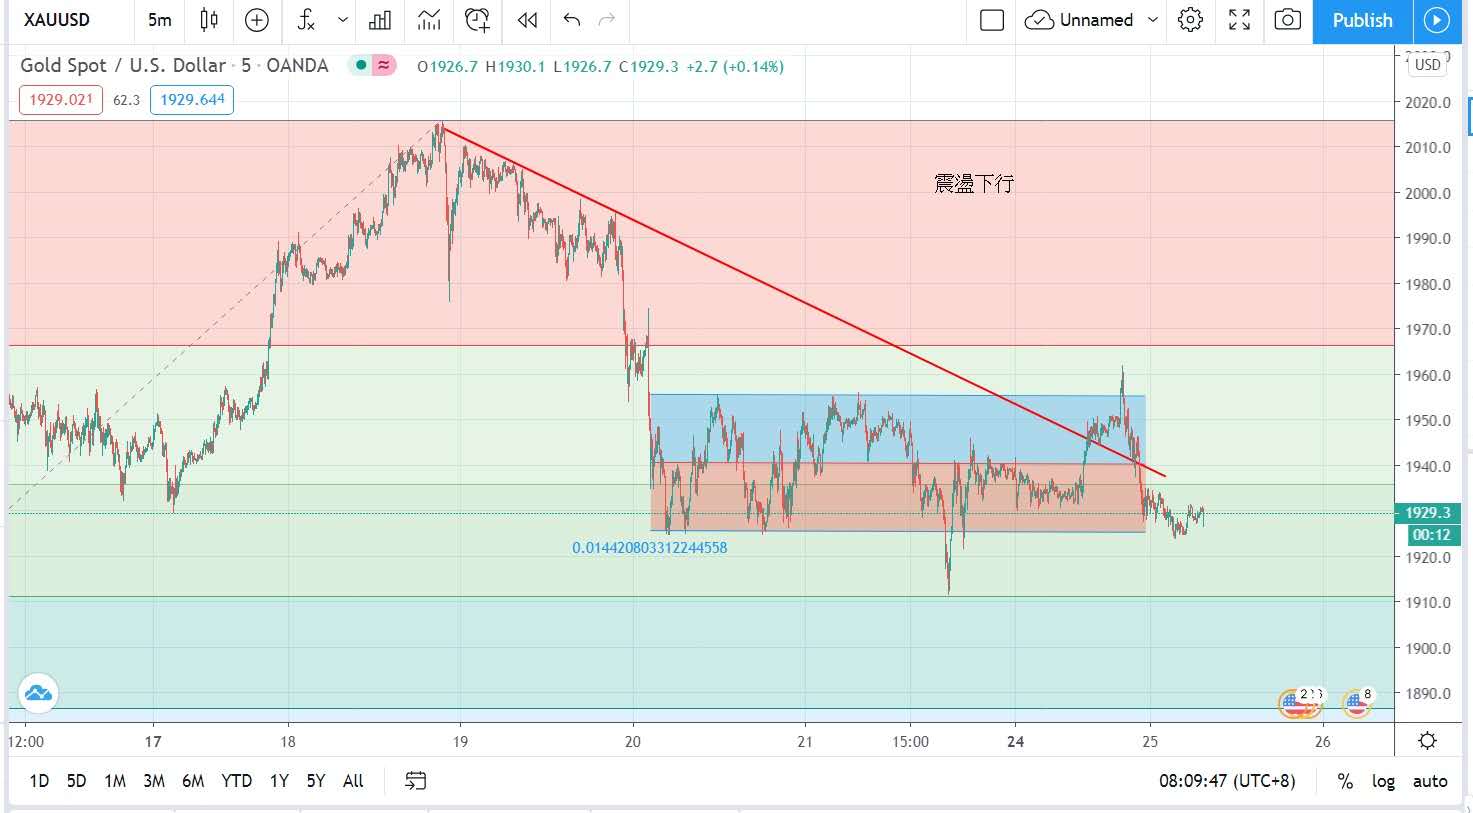Select the YTD date range tab
The width and height of the screenshot is (1473, 813).
236,781
